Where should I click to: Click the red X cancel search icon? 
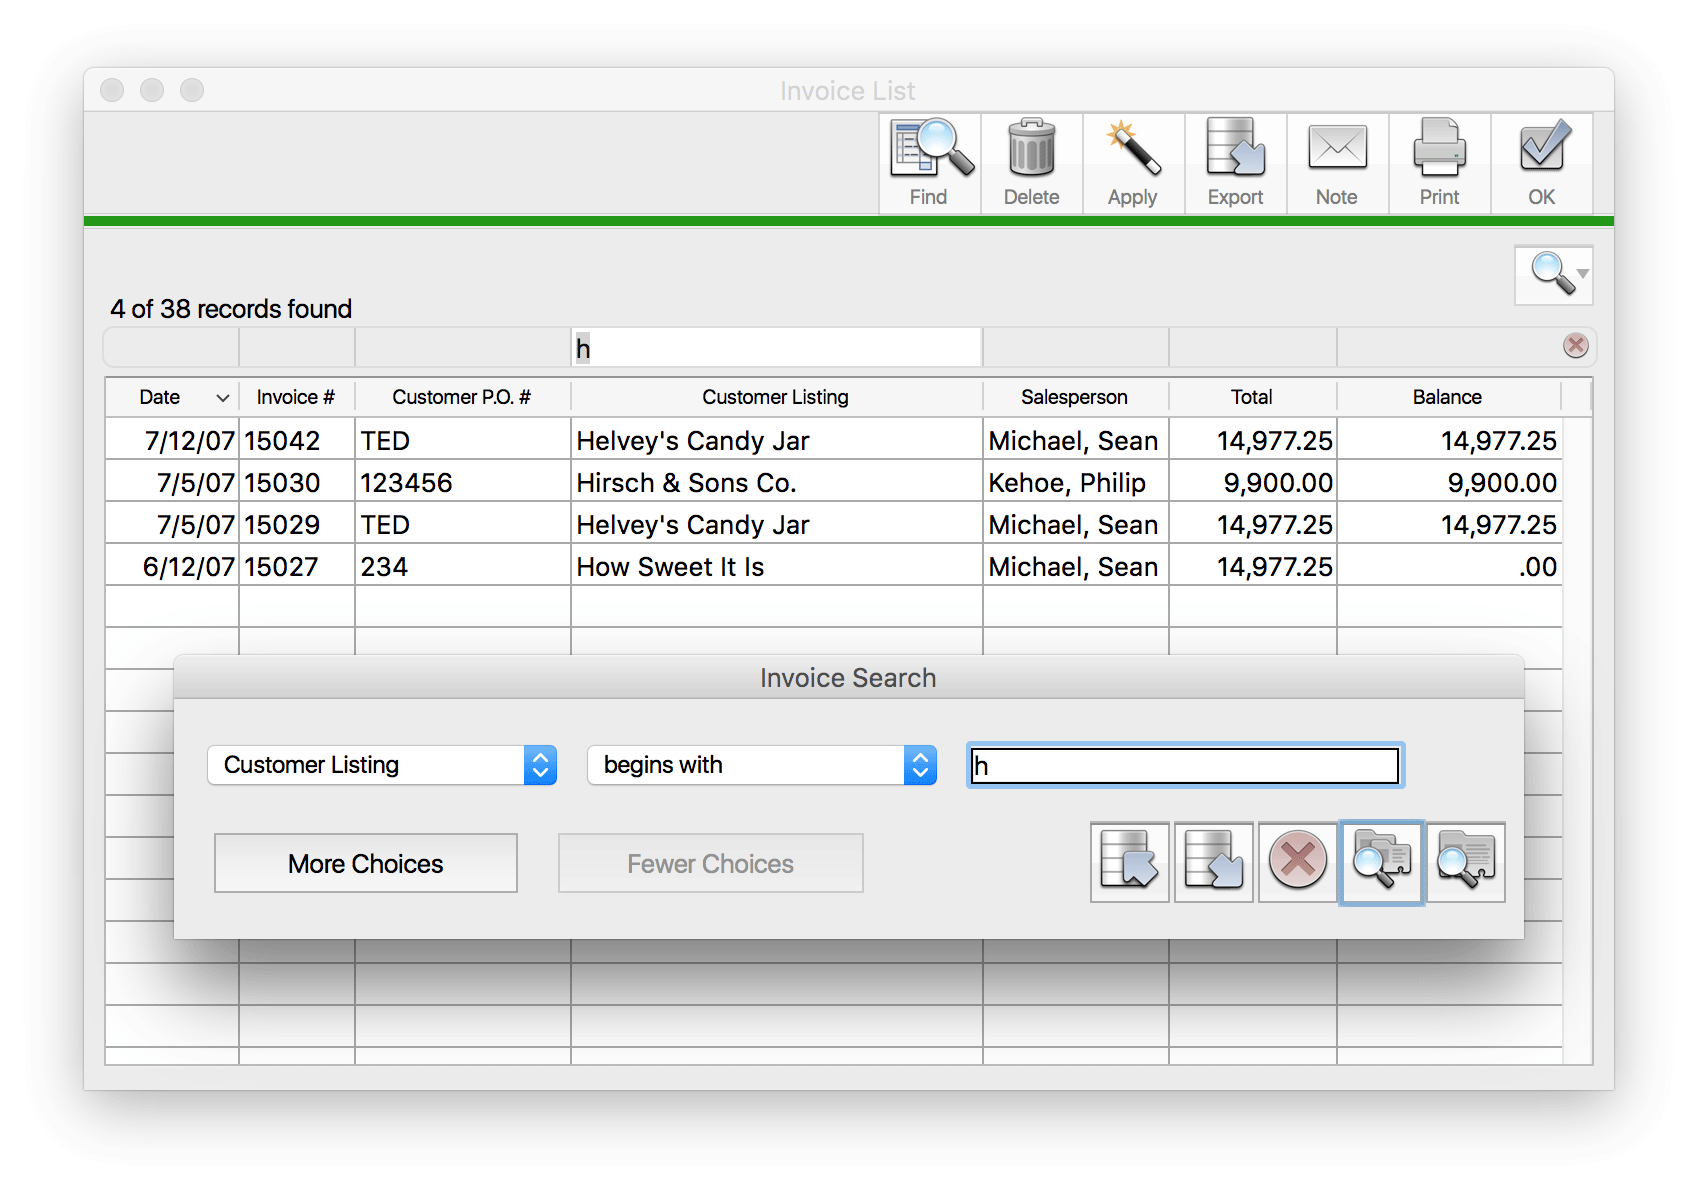tap(1298, 862)
